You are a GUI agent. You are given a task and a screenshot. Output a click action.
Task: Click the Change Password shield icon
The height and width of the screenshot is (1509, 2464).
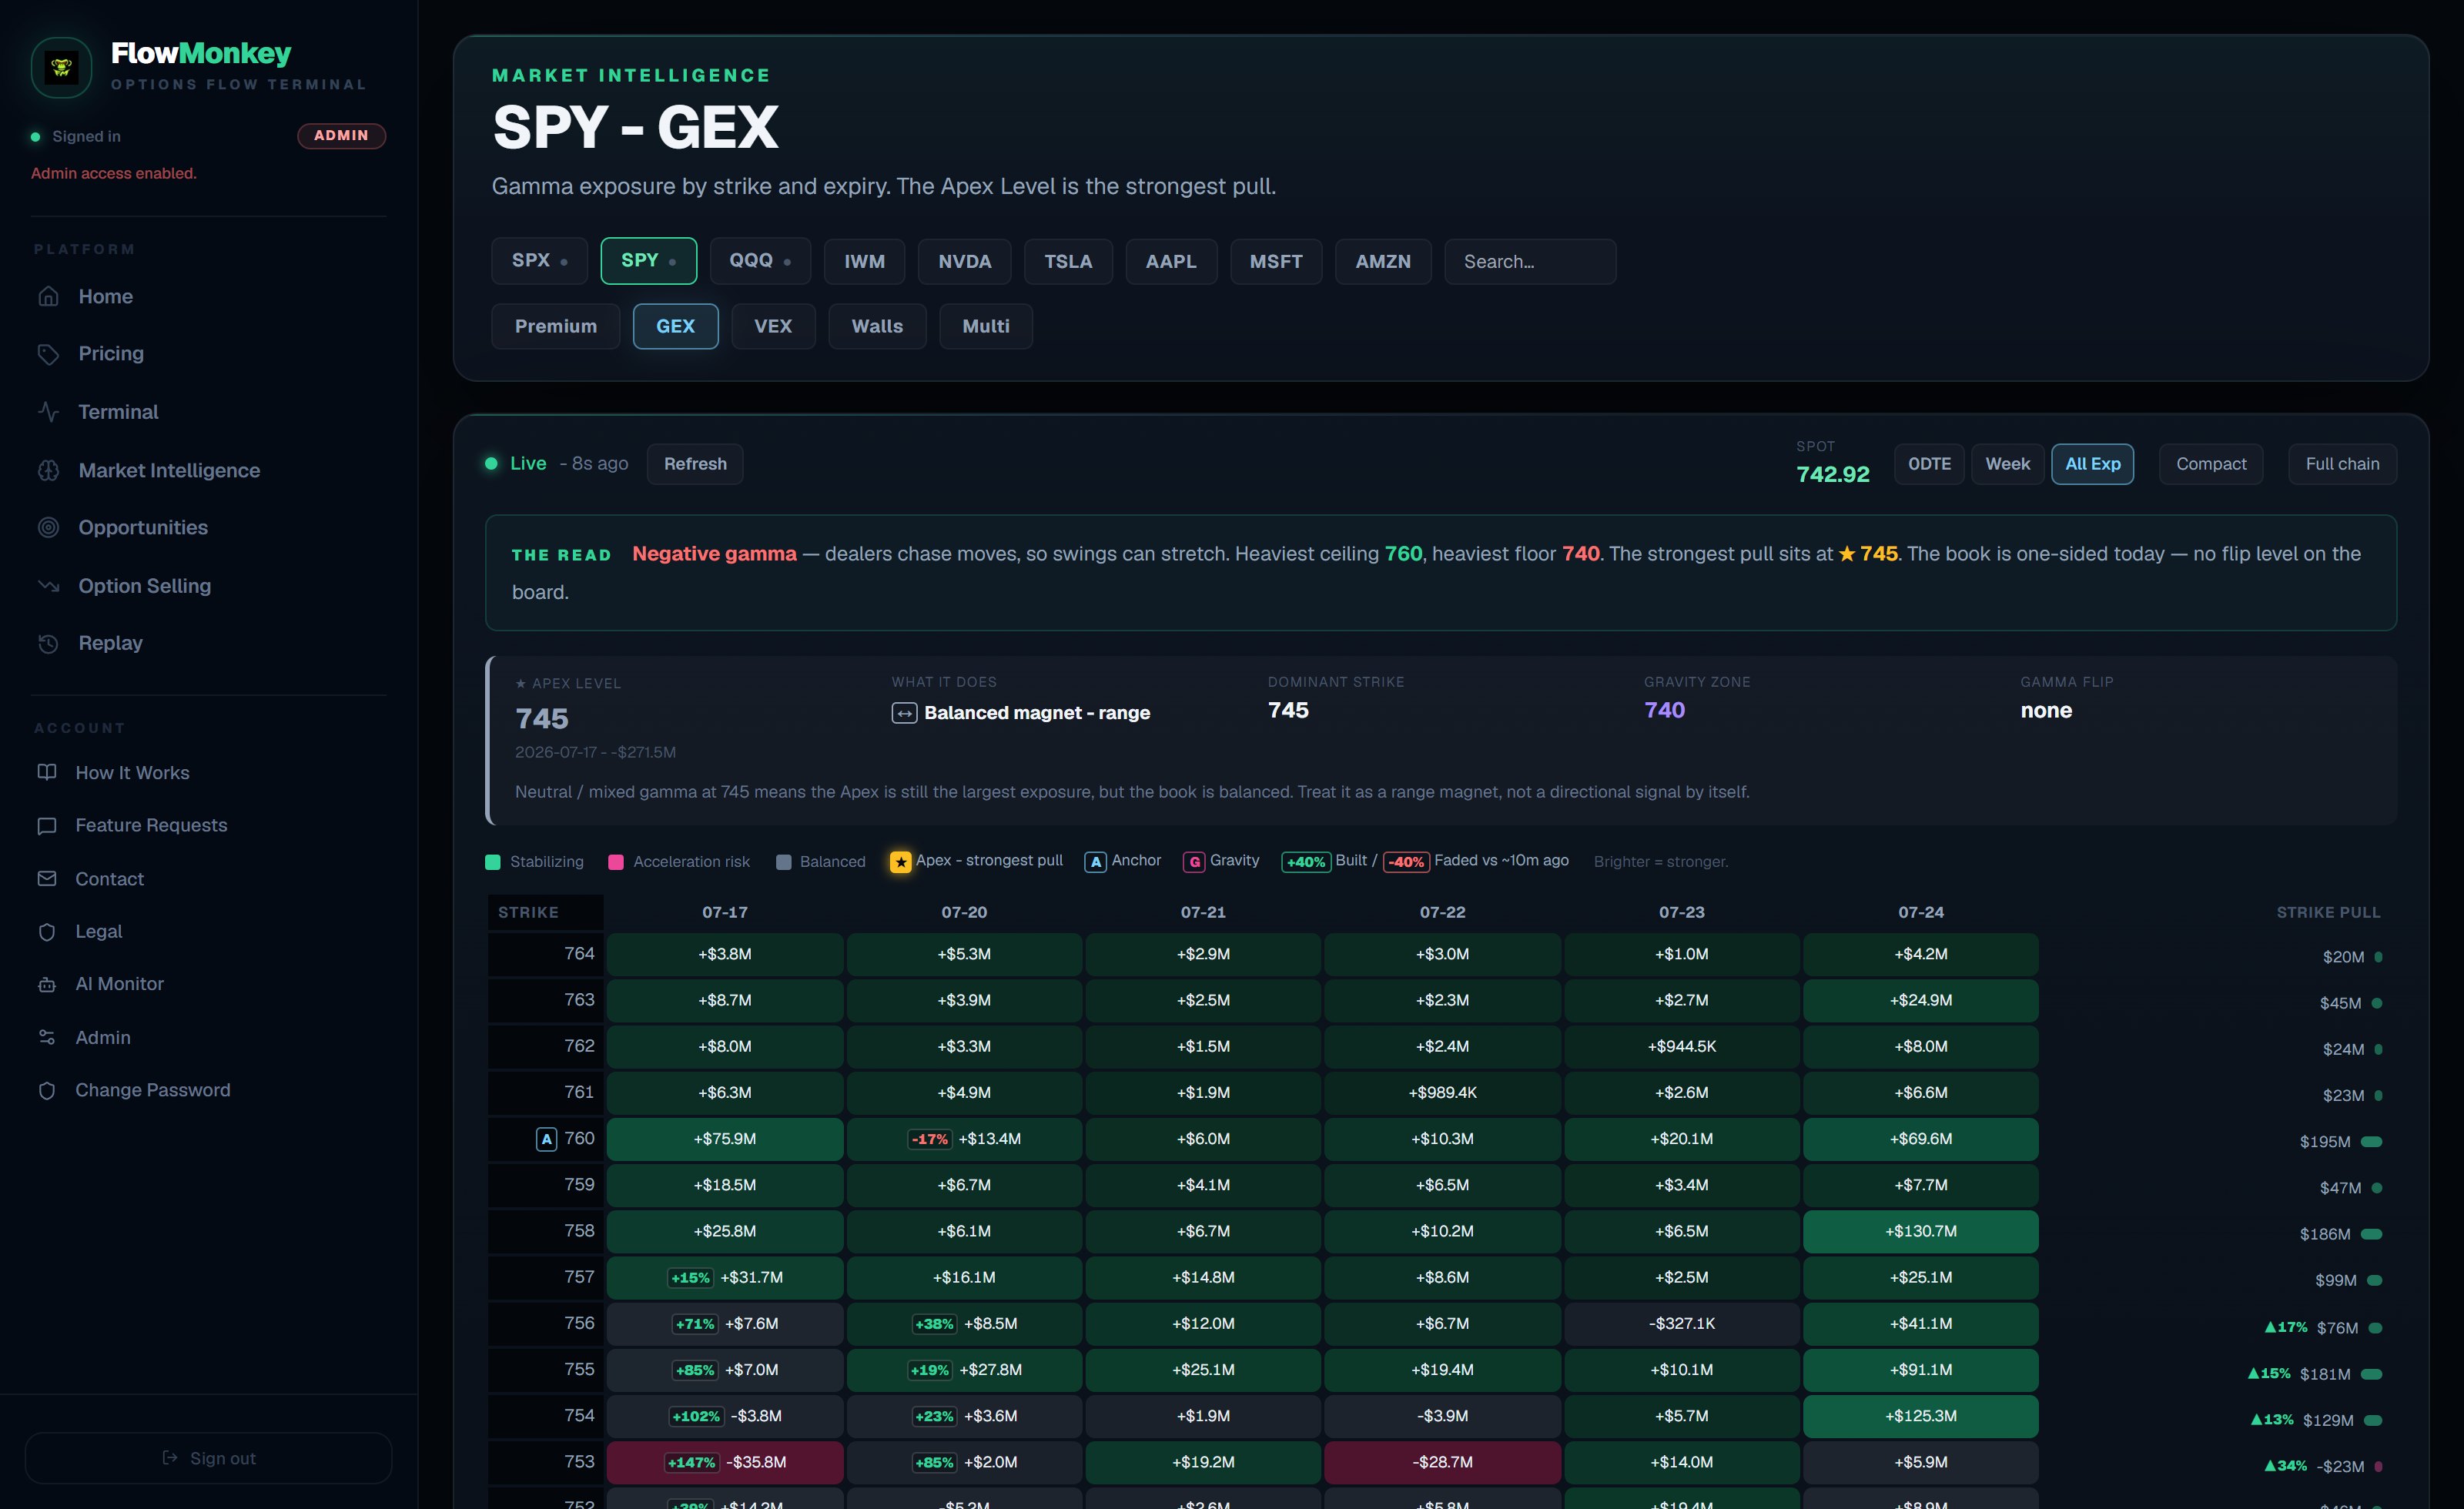tap(47, 1091)
